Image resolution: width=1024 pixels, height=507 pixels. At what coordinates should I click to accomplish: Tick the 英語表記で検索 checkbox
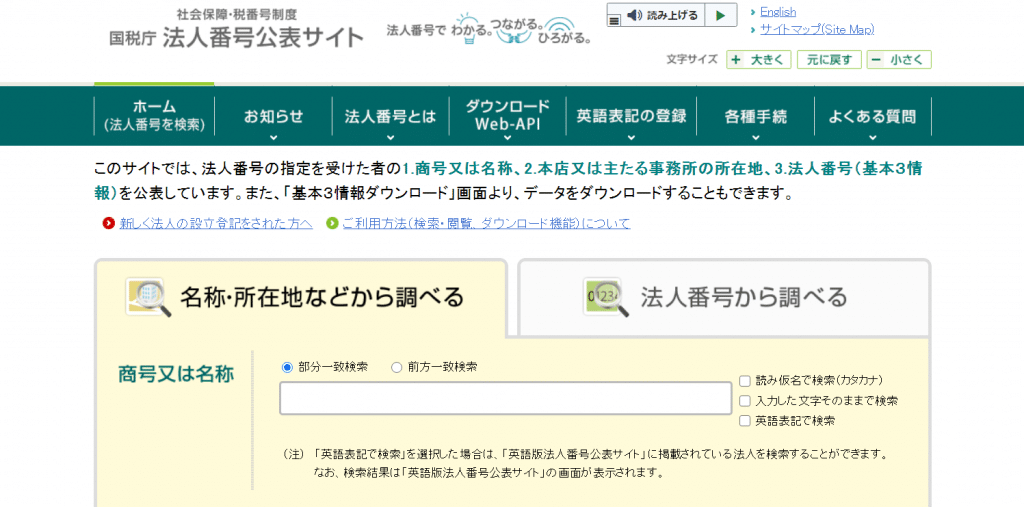(x=745, y=421)
